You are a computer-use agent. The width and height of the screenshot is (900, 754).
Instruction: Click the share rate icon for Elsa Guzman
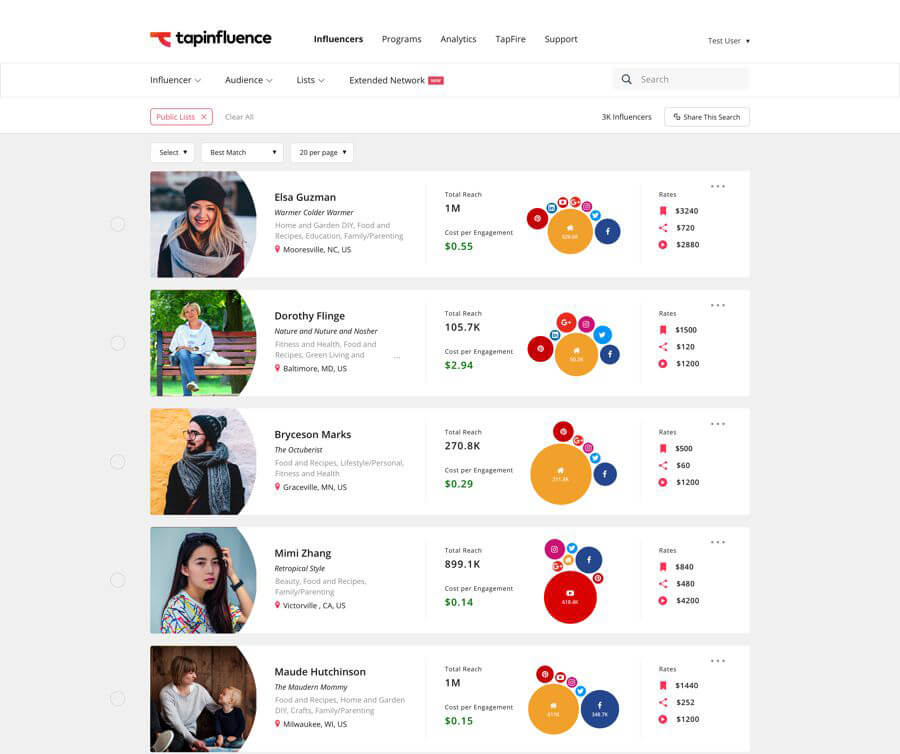pos(662,228)
